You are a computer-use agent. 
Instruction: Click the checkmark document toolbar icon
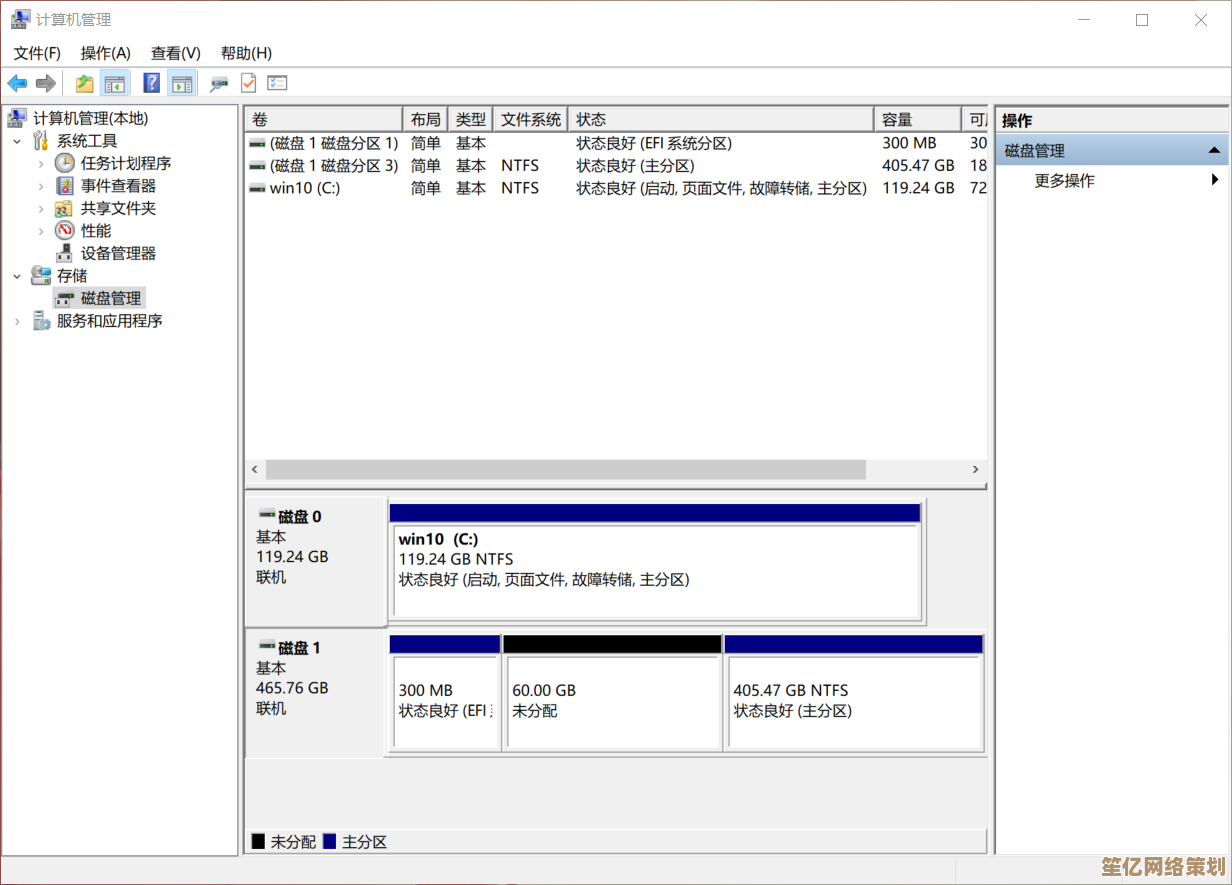(x=248, y=84)
